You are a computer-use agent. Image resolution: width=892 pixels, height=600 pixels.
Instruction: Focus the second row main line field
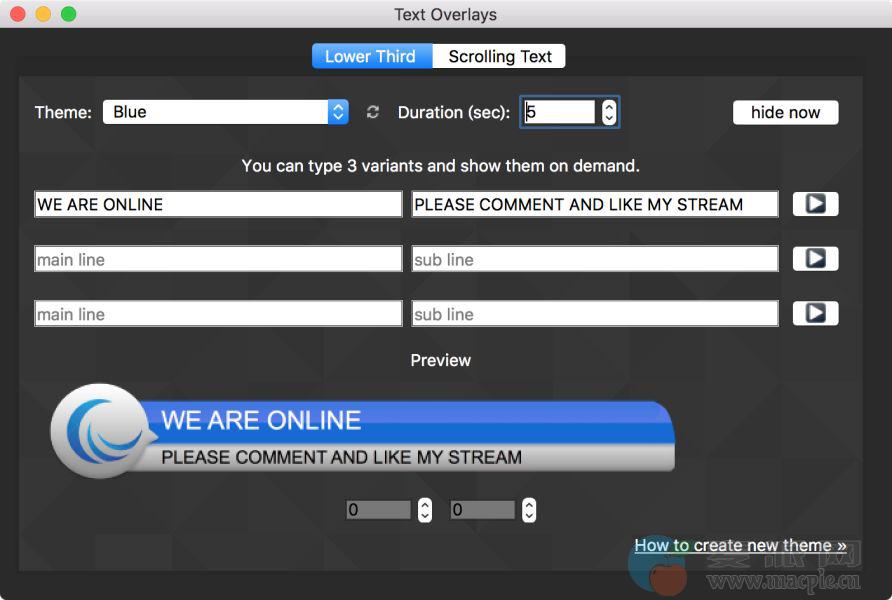click(x=218, y=259)
